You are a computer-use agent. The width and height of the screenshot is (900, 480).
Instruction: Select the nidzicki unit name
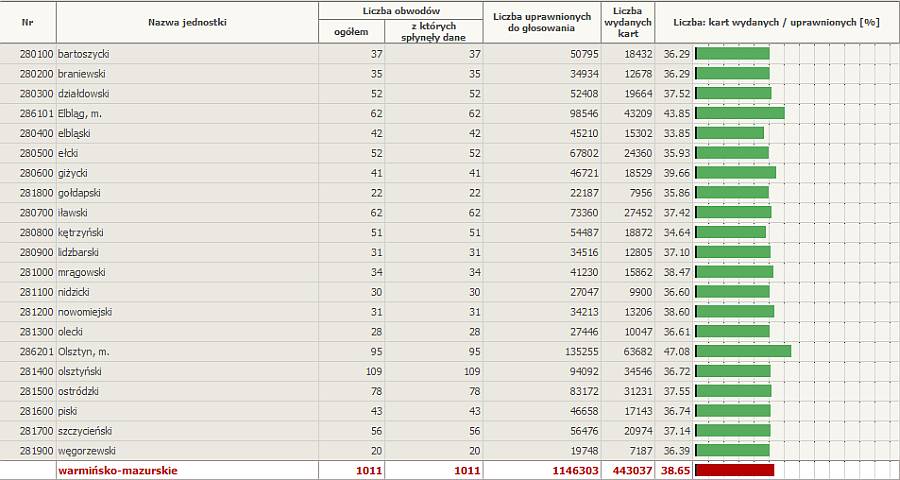coord(73,292)
